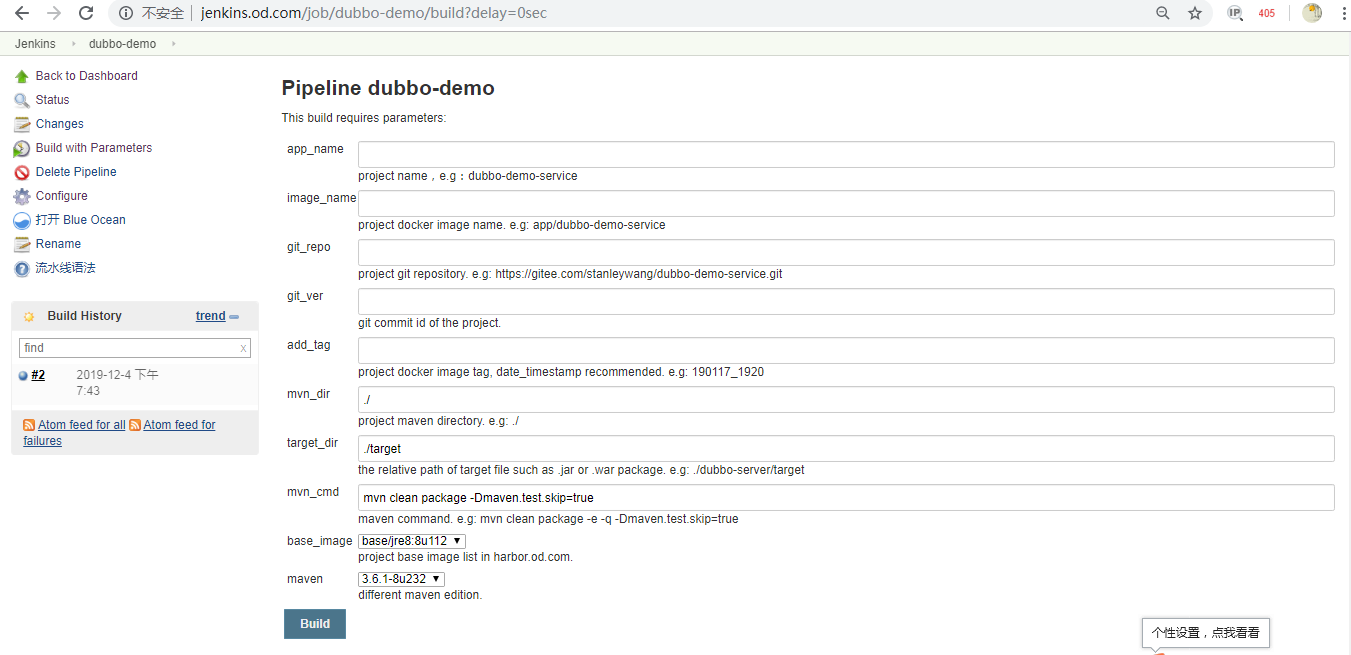Screen dimensions: 1351x655
Task: Open the 流水线语法 link
Action: [x=66, y=268]
